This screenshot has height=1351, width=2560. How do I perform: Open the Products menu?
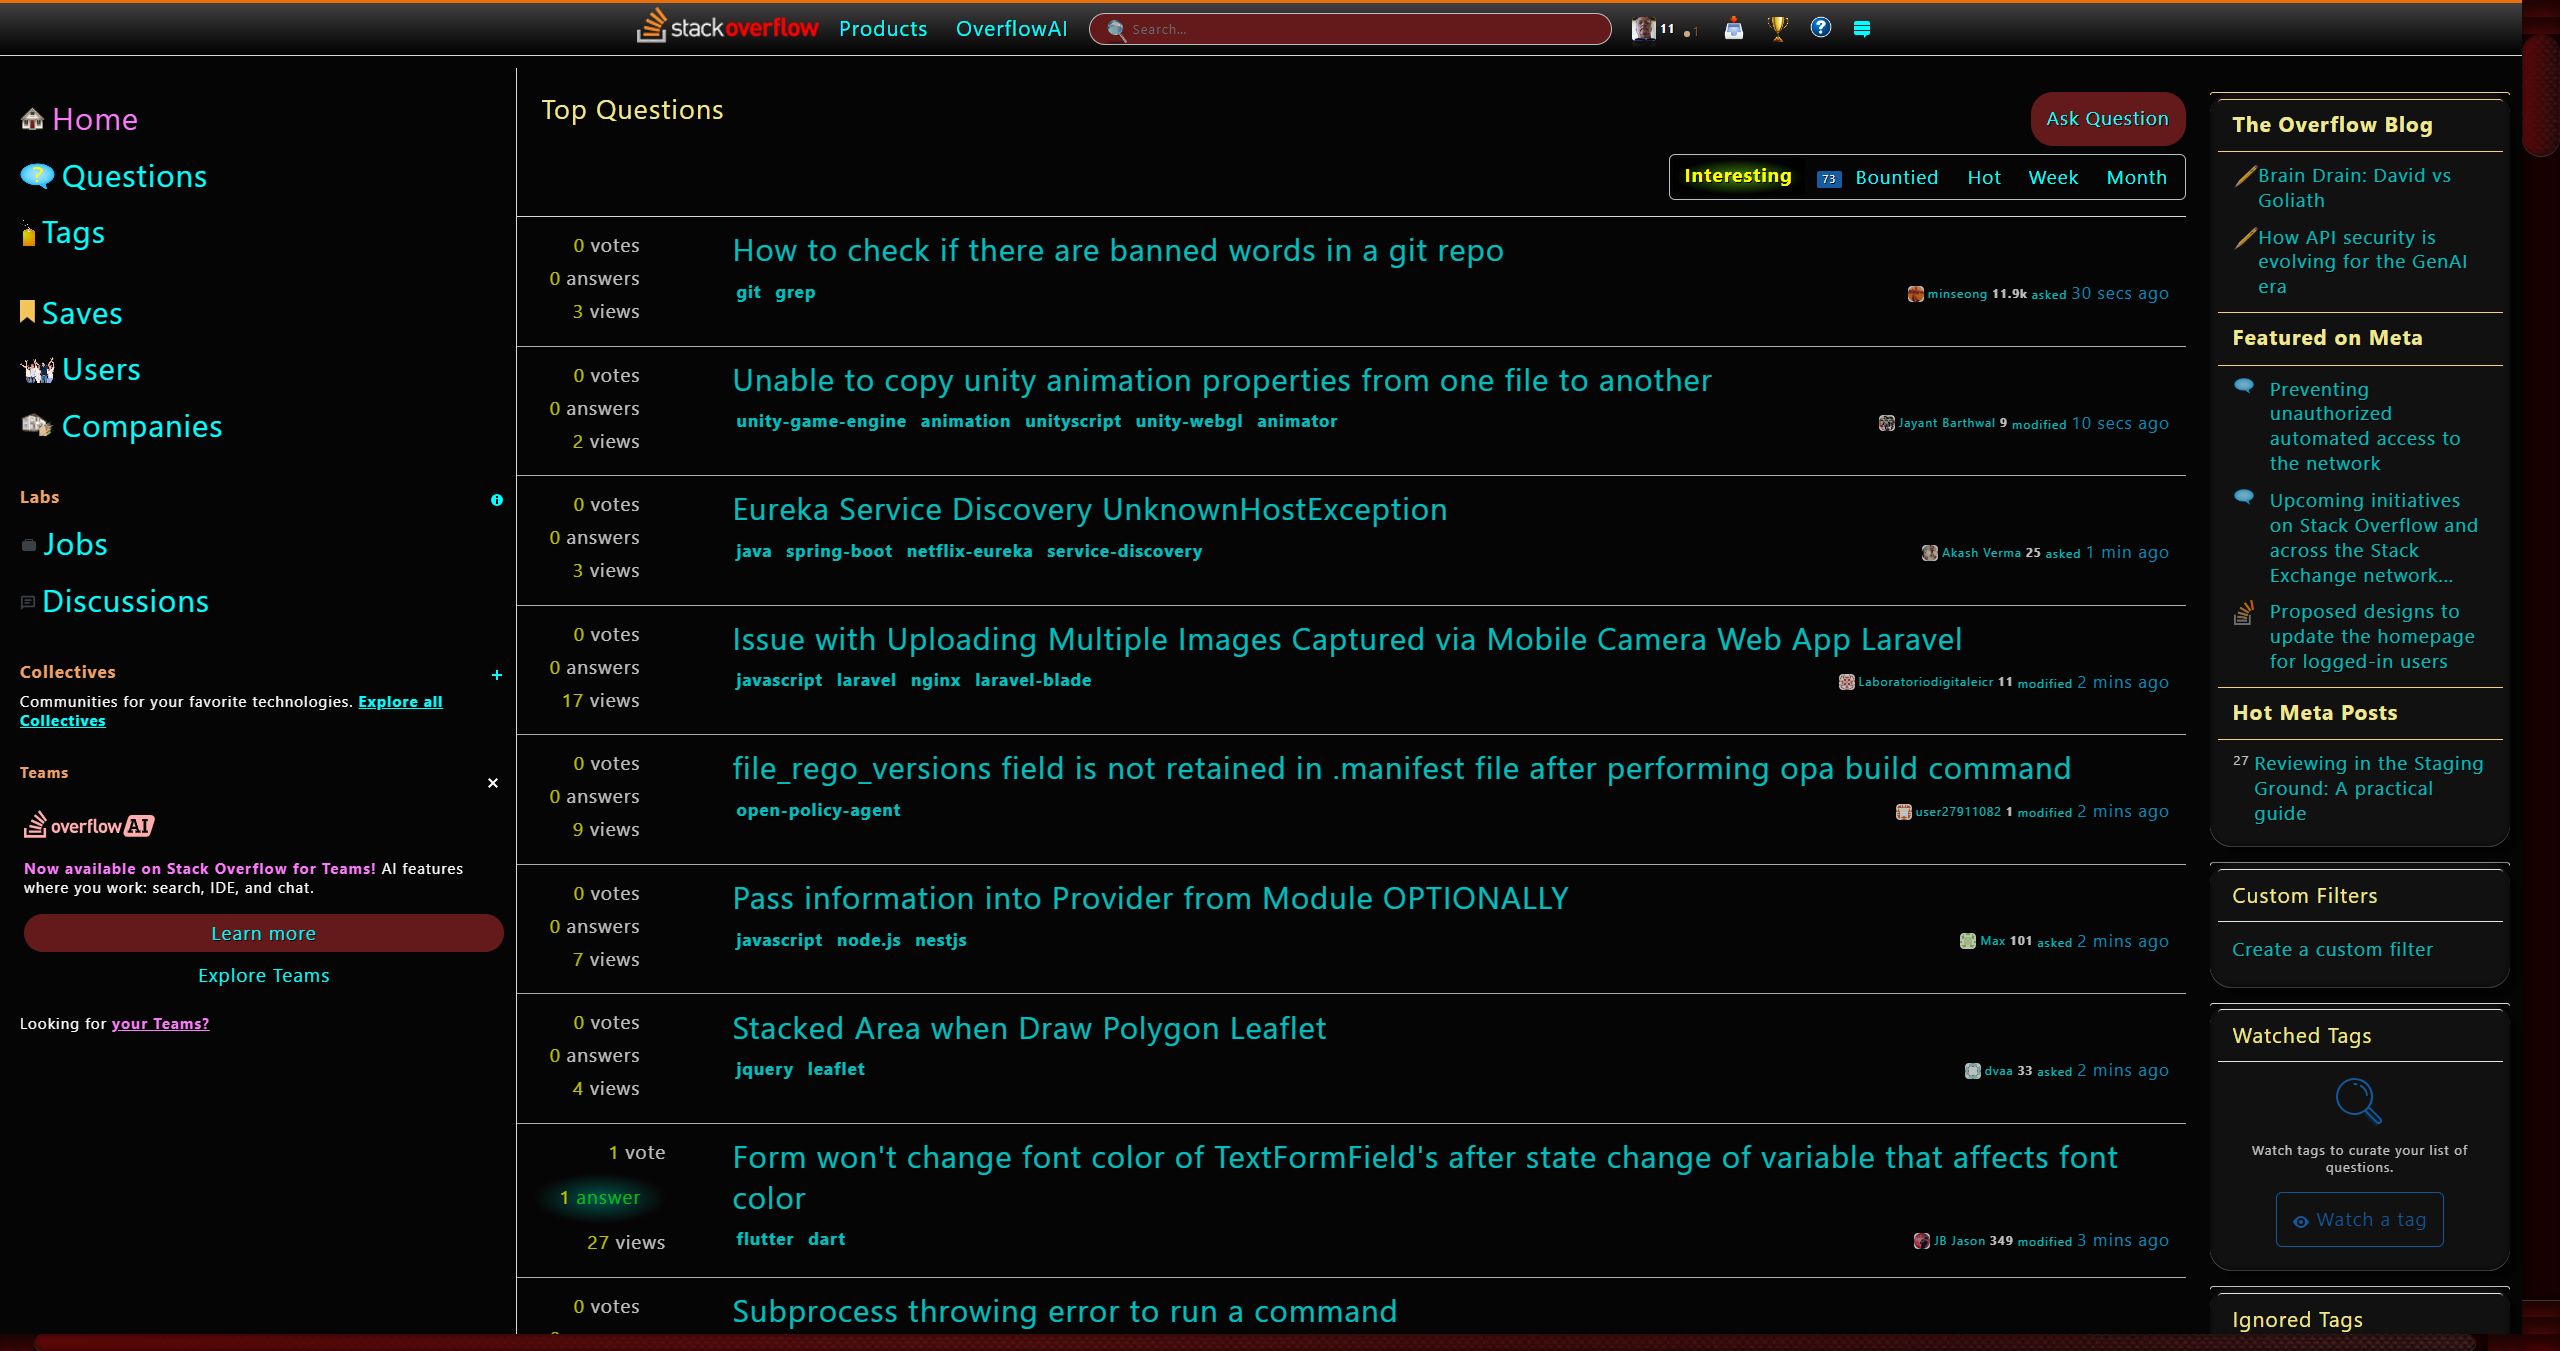click(883, 29)
